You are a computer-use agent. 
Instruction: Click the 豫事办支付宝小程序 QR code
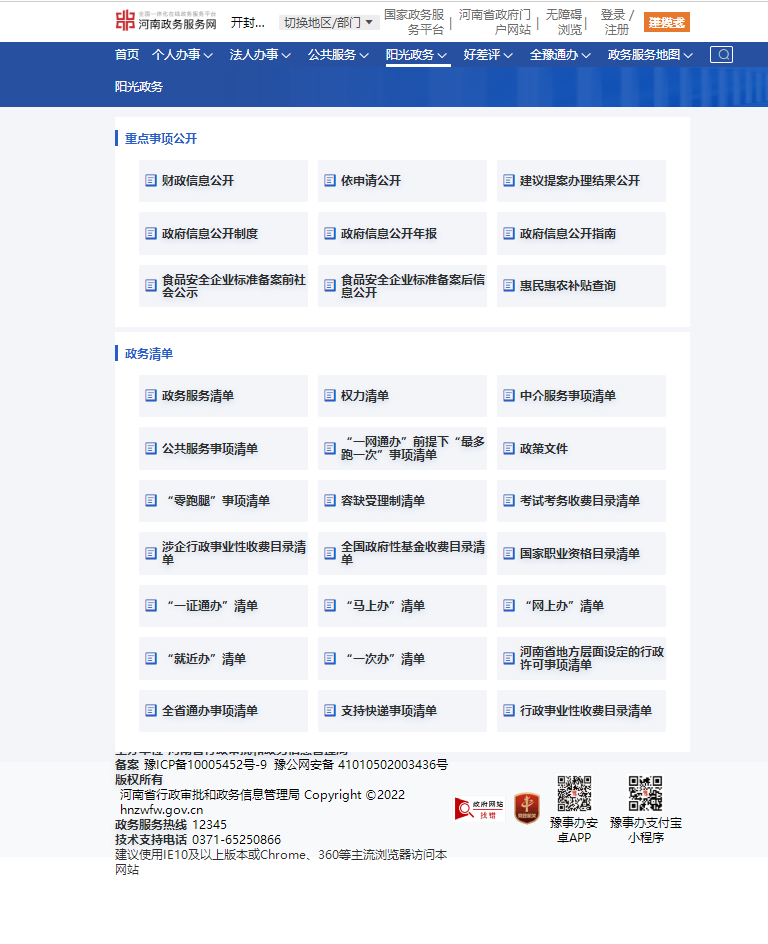645,793
